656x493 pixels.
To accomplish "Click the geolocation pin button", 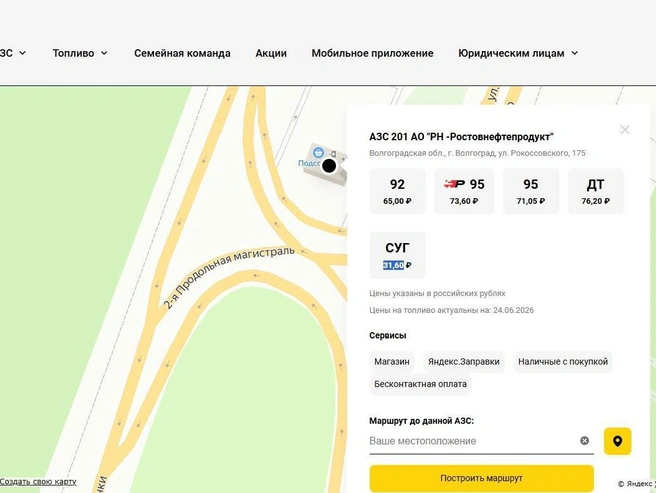I will coord(617,441).
